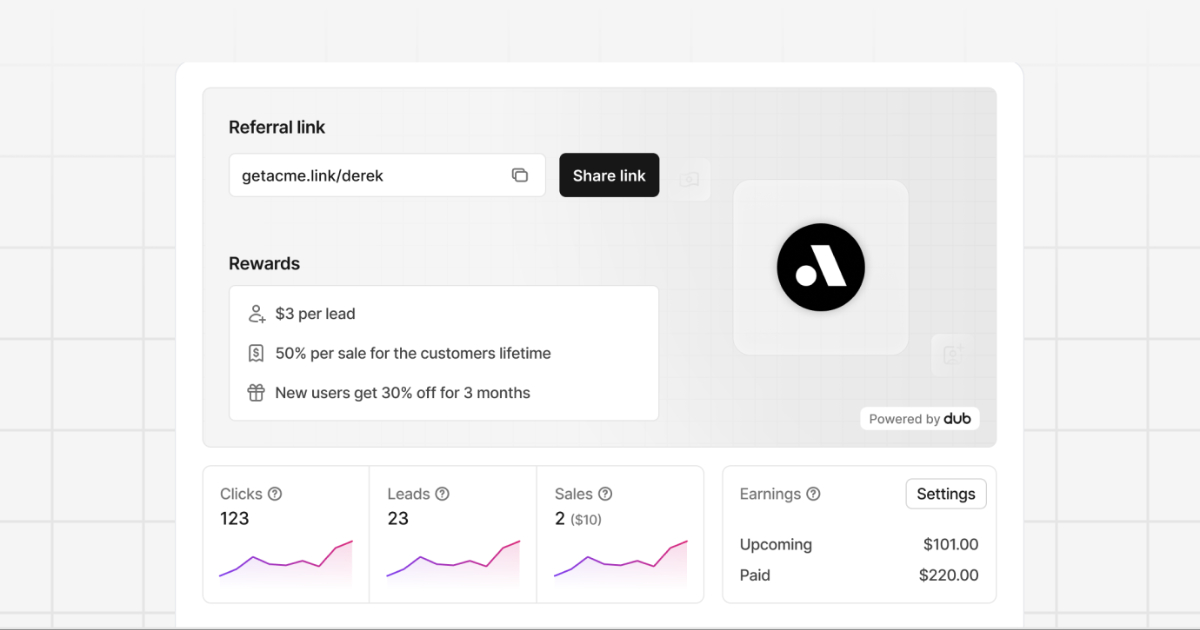Click the Paid earnings amount $220.00

[948, 575]
